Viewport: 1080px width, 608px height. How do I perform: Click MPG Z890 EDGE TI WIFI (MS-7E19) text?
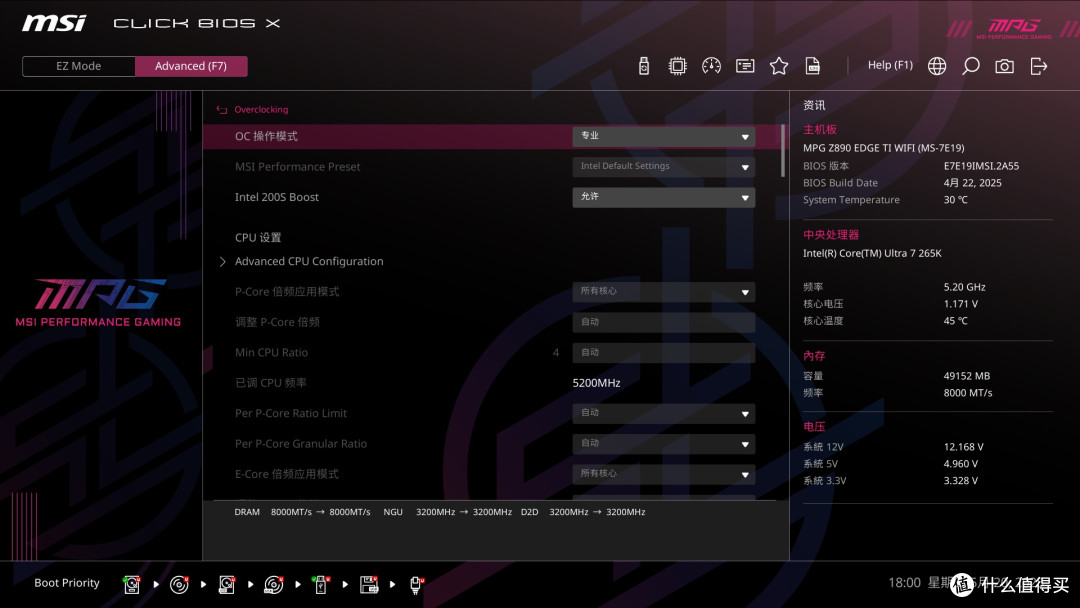tap(884, 148)
